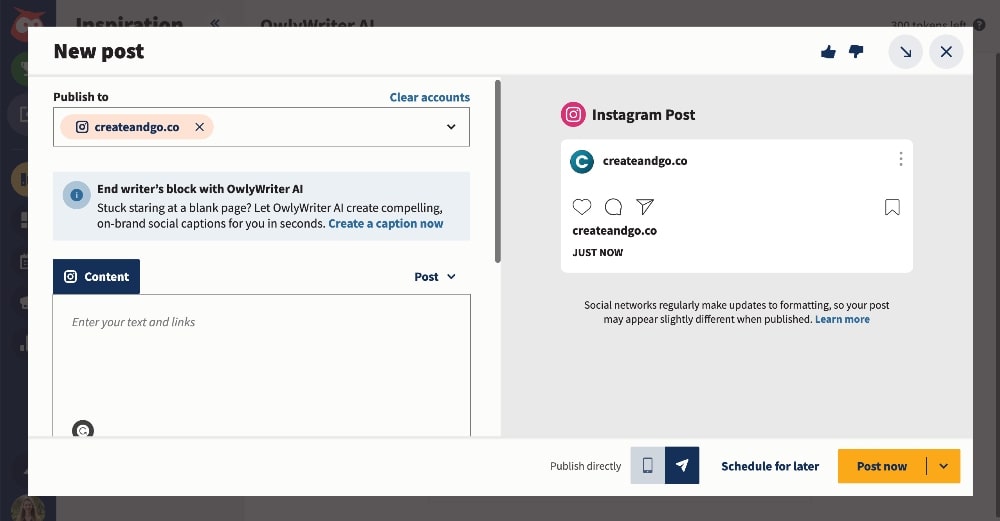The height and width of the screenshot is (521, 1000).
Task: Click the createandgo.co profile avatar in preview
Action: tap(582, 161)
